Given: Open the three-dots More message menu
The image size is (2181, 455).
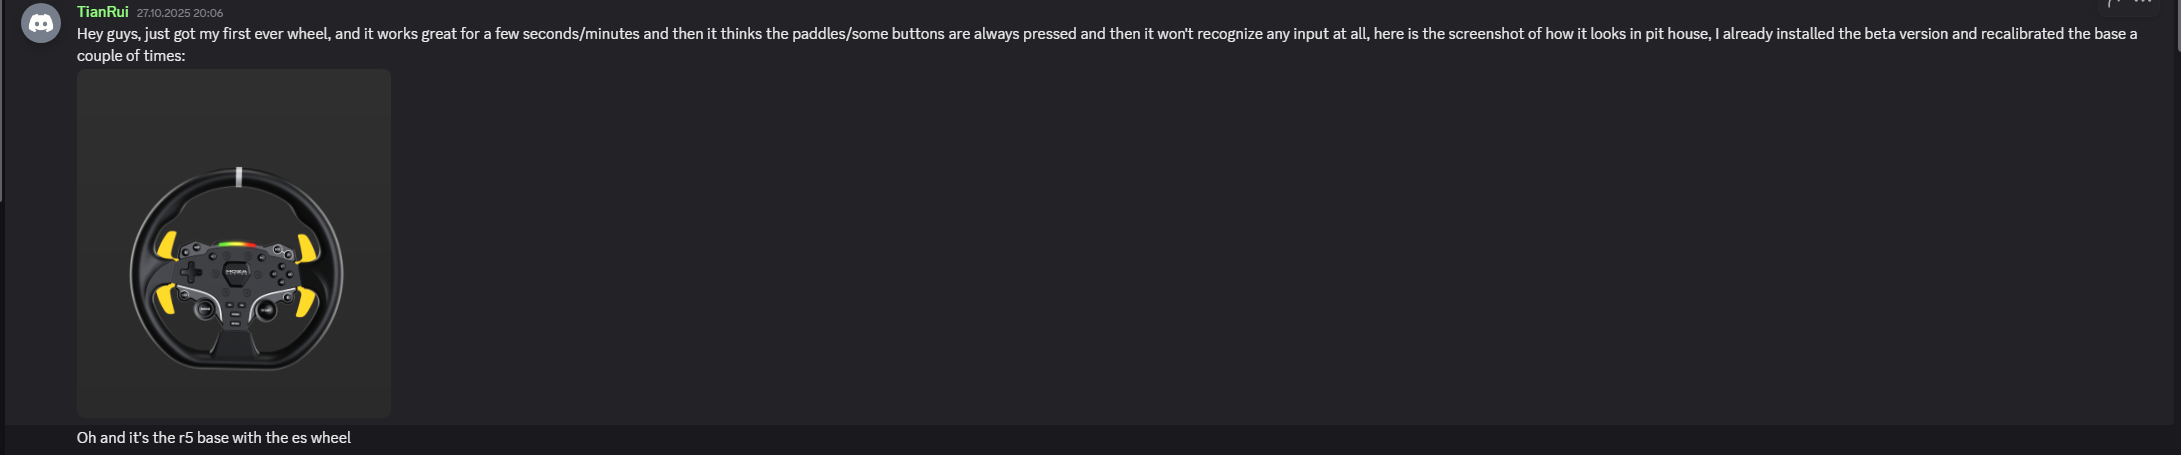Looking at the screenshot, I should 2142,3.
